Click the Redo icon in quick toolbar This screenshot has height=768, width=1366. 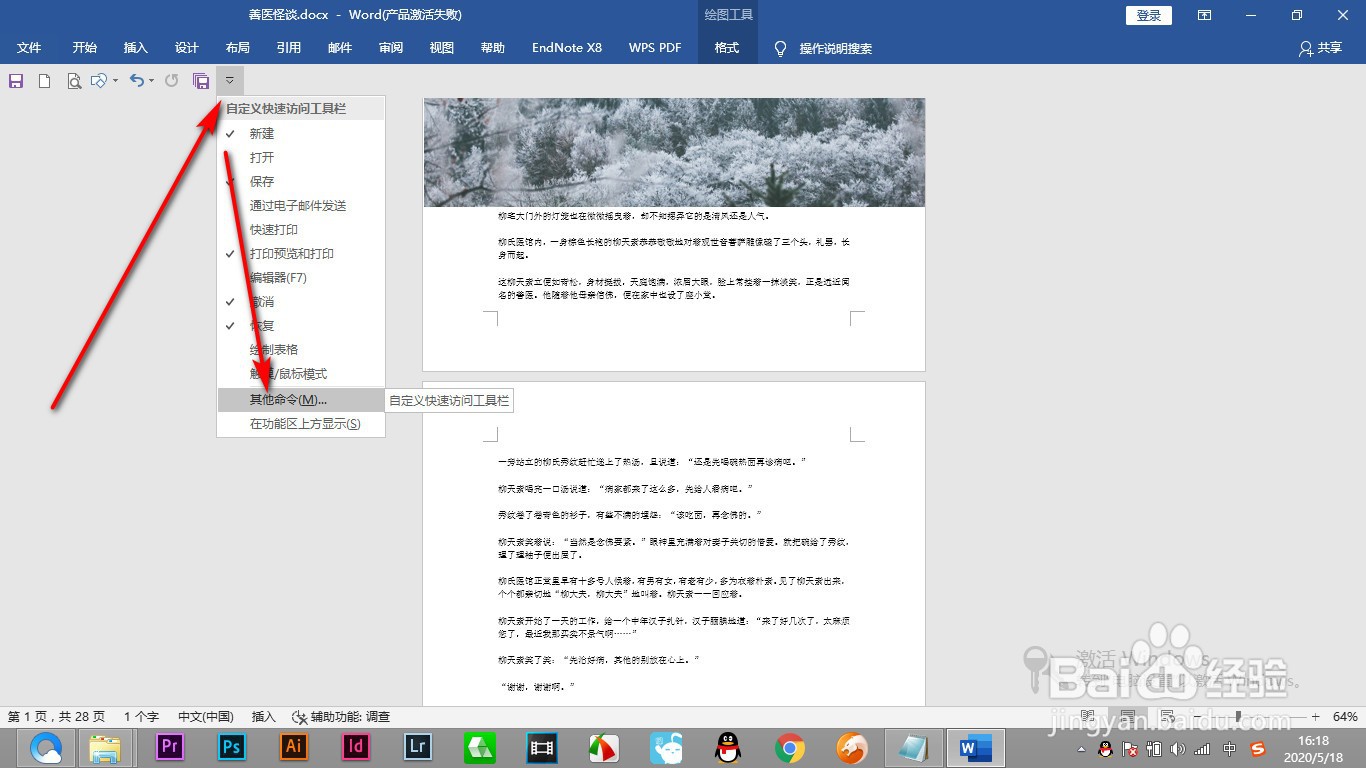[172, 81]
